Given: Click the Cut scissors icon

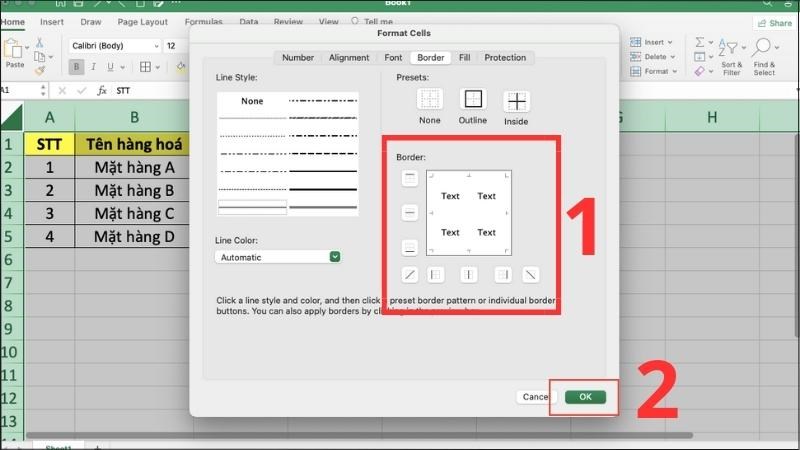Looking at the screenshot, I should (39, 43).
